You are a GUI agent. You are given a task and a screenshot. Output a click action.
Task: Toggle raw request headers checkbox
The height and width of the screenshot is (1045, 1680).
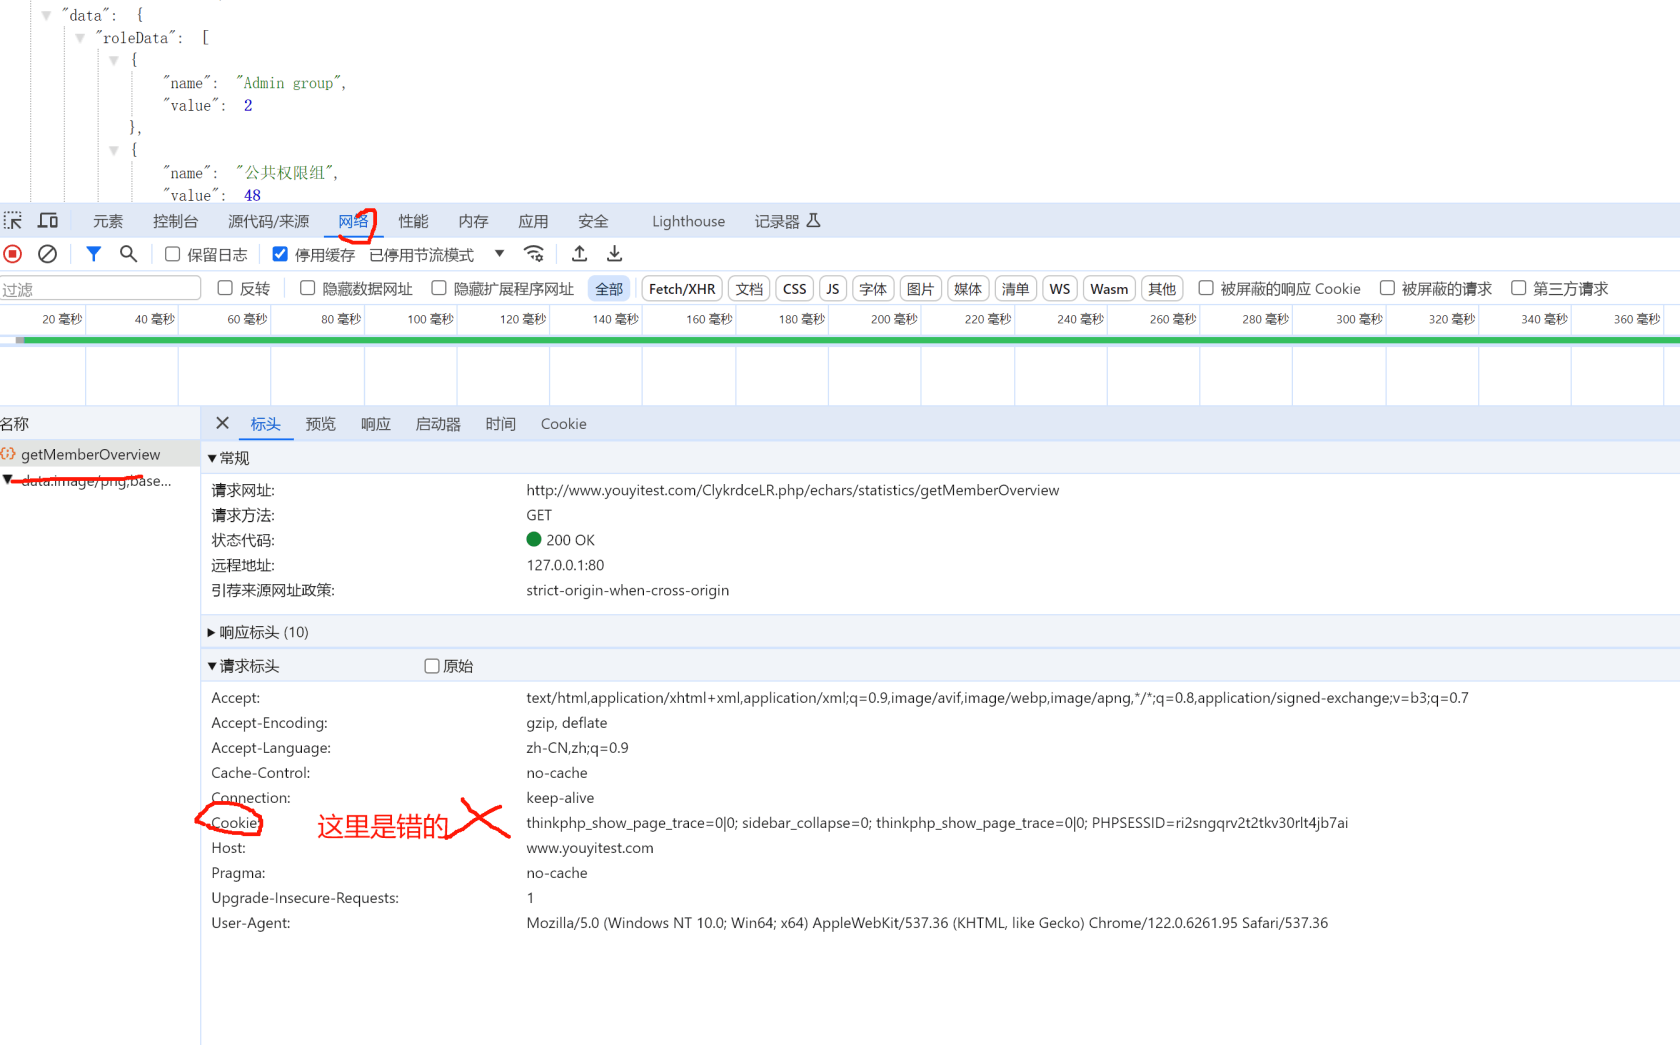coord(432,666)
